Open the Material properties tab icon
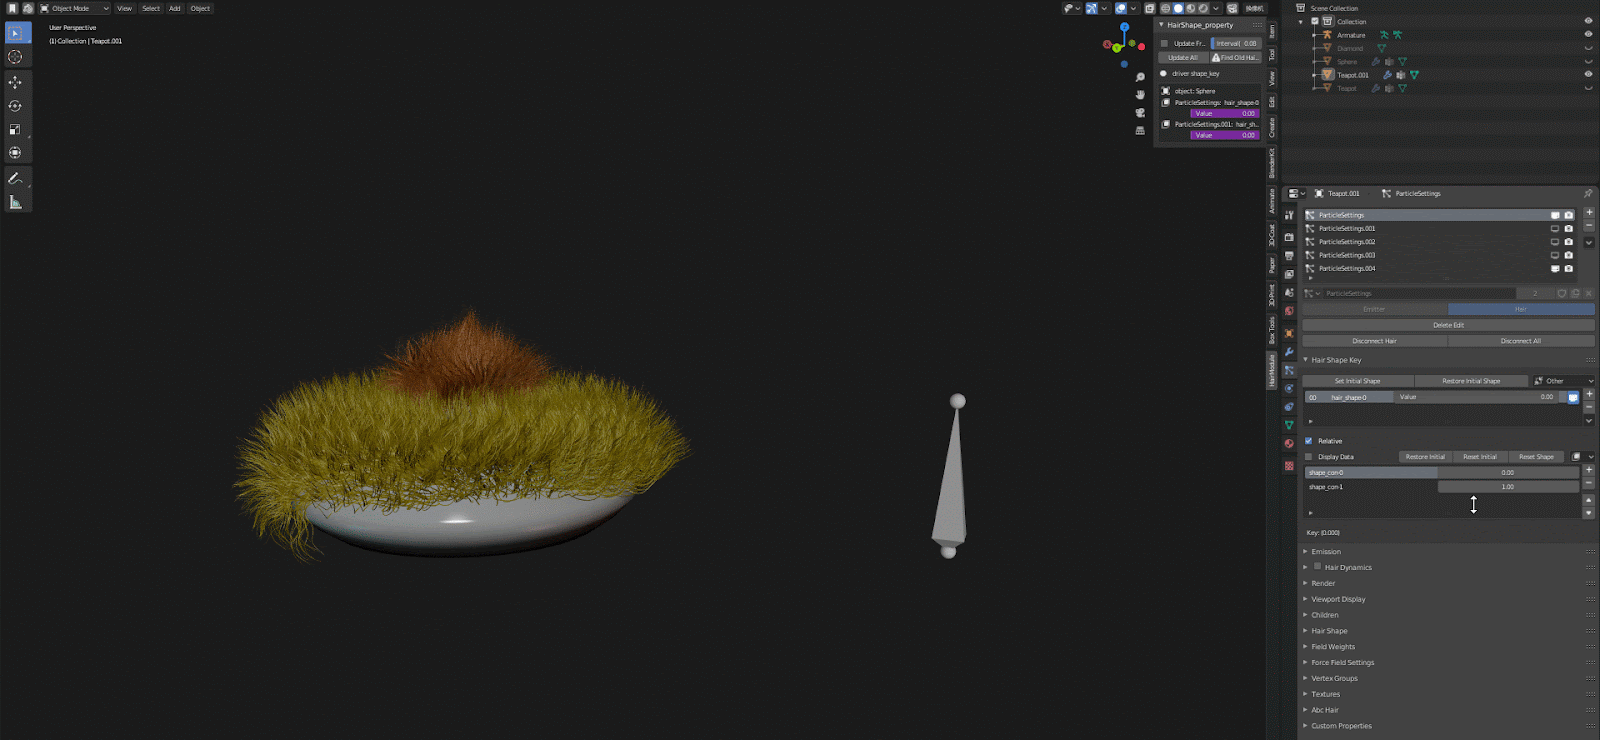Viewport: 1600px width, 740px height. coord(1289,443)
